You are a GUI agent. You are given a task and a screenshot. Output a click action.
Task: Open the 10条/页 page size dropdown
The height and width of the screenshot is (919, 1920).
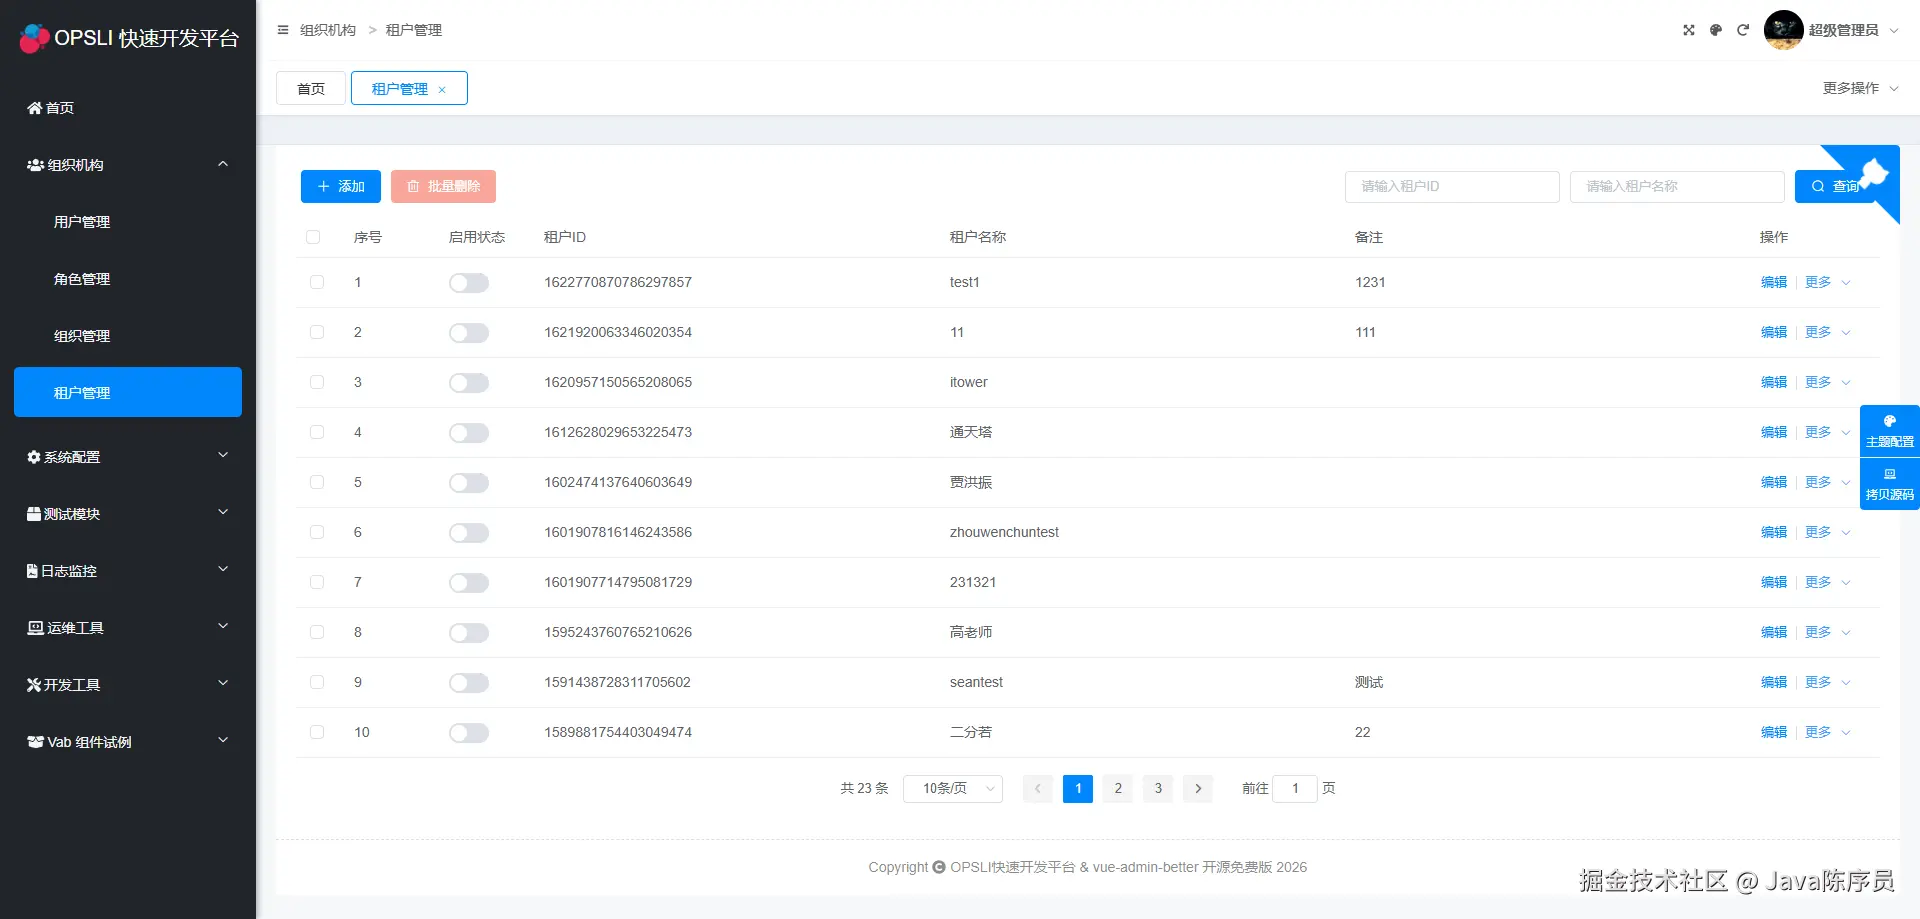(x=953, y=788)
